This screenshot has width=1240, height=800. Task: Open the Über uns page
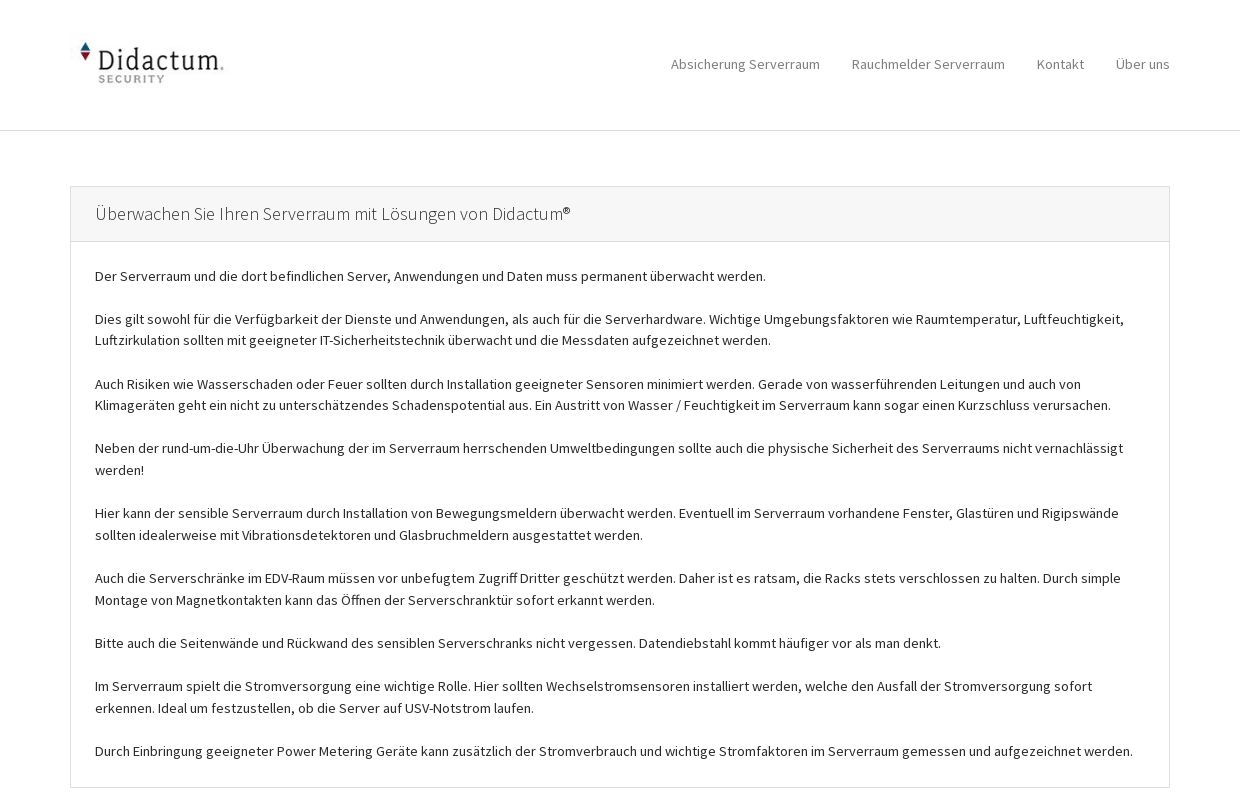pyautogui.click(x=1142, y=64)
